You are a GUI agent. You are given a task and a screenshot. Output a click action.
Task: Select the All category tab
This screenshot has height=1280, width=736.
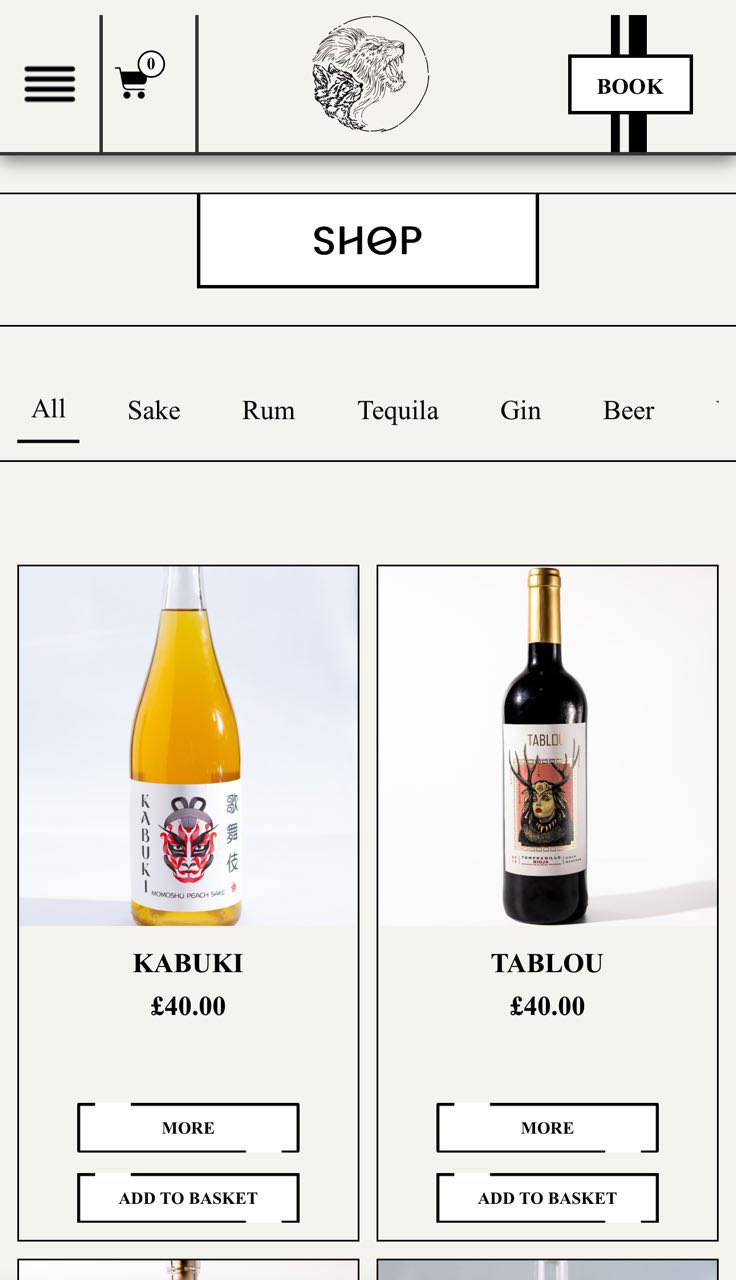(48, 409)
